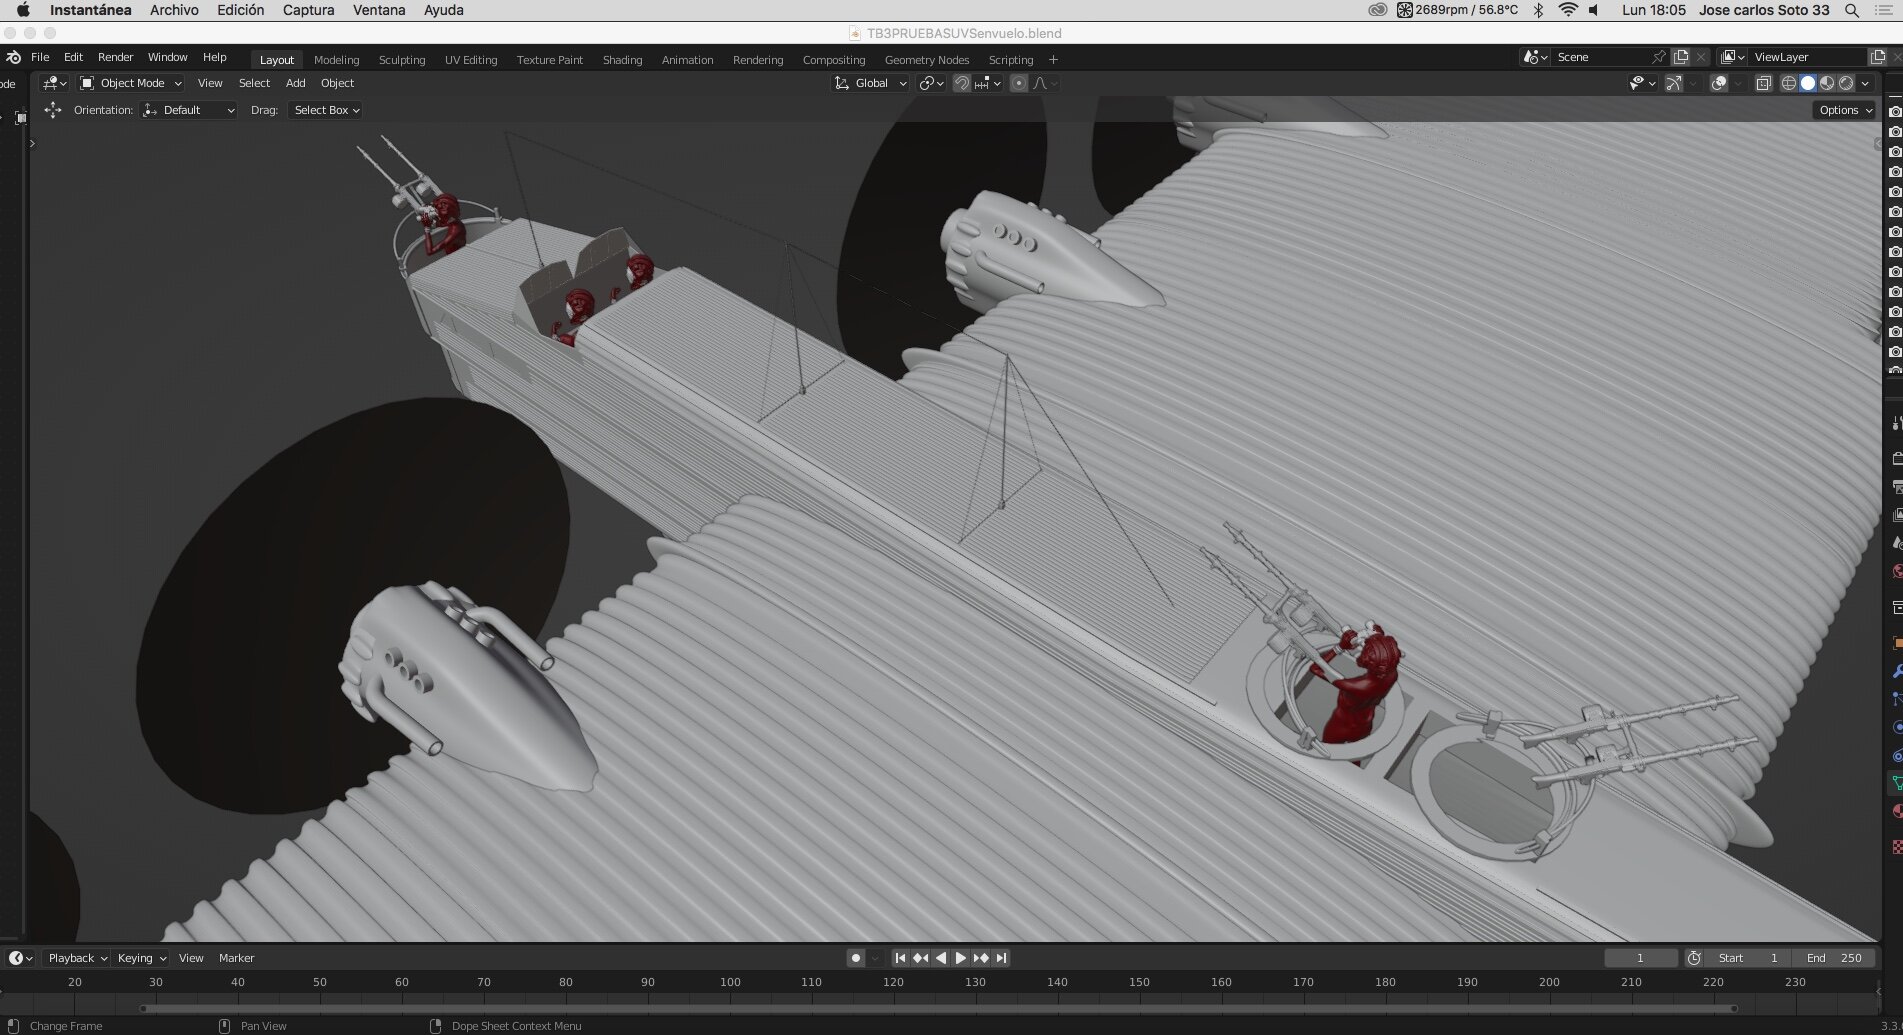Add a new view layer
This screenshot has height=1035, width=1903.
(1878, 57)
